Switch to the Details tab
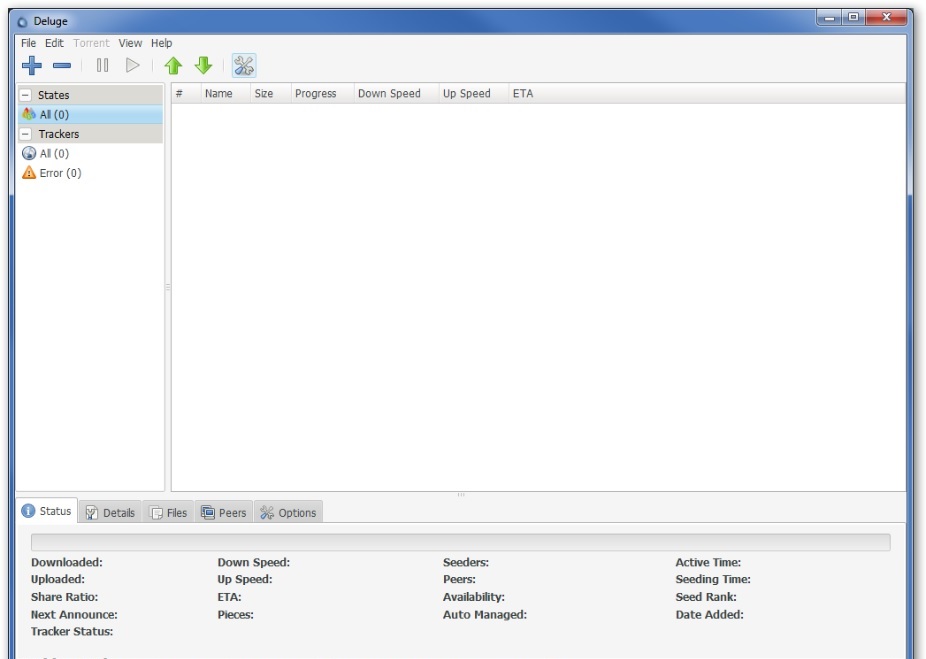 pyautogui.click(x=110, y=513)
